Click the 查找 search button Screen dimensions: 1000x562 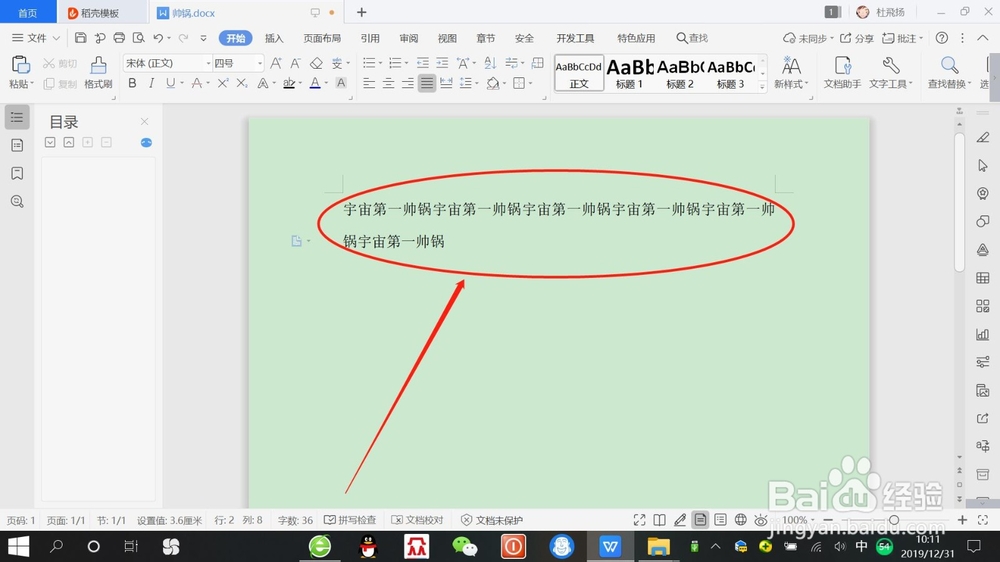[692, 38]
